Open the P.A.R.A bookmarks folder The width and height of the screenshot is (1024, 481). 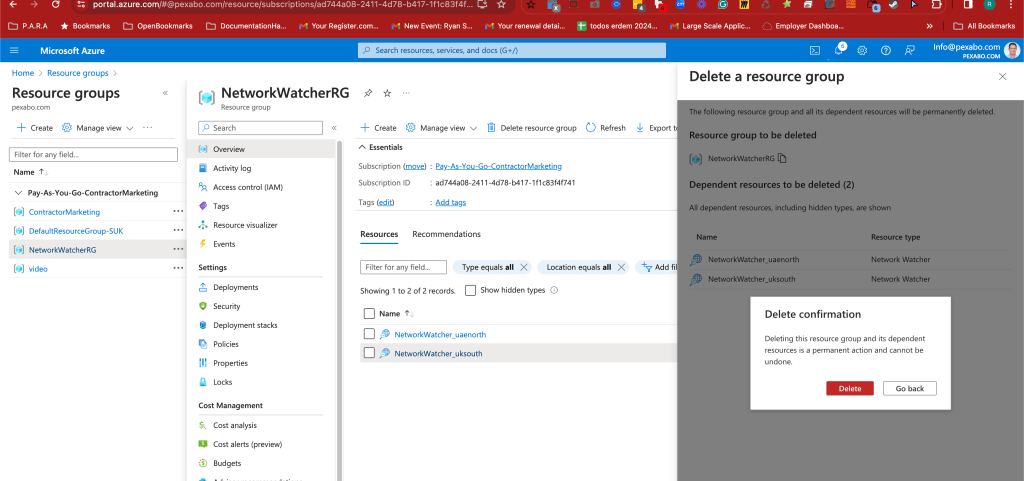click(27, 26)
